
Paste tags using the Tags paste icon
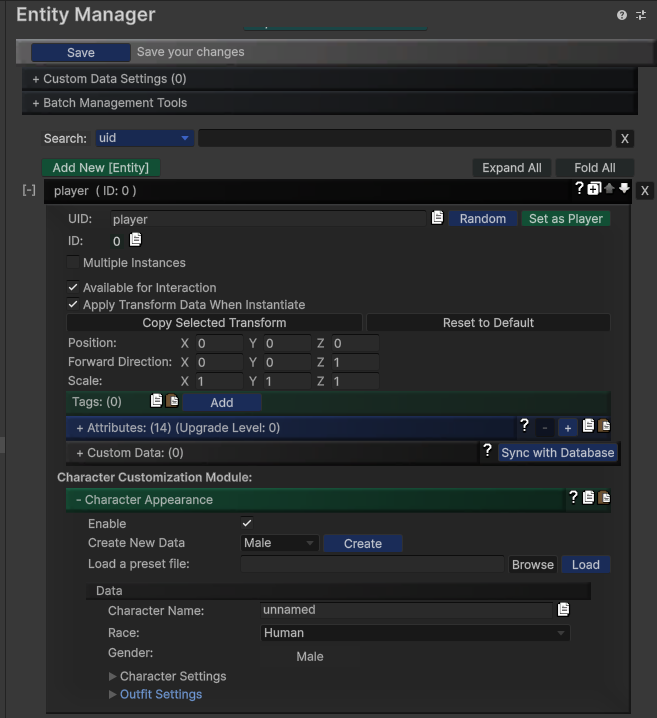[172, 401]
